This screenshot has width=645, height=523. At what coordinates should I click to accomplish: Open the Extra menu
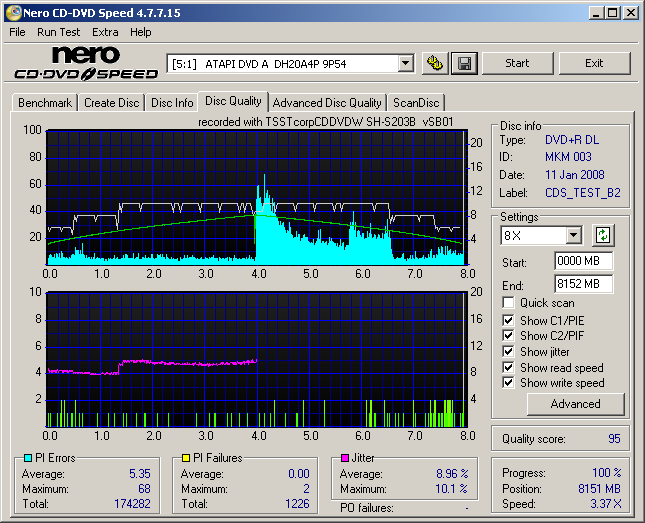point(105,32)
